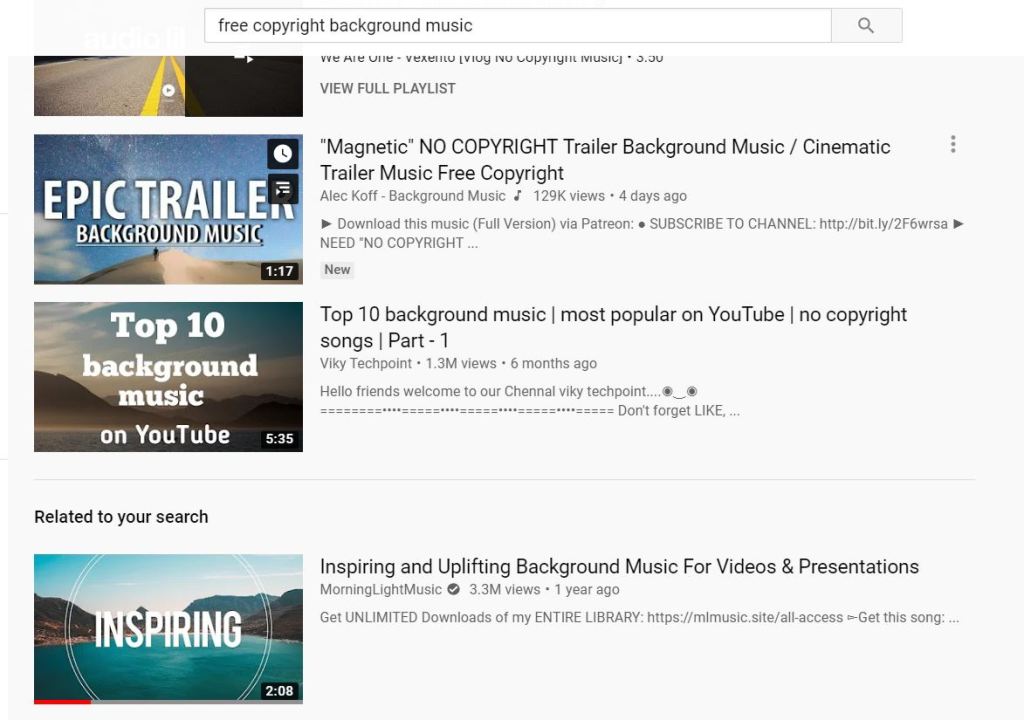1024x720 pixels.
Task: Click play icon on the road playlist thumbnail
Action: click(x=168, y=91)
